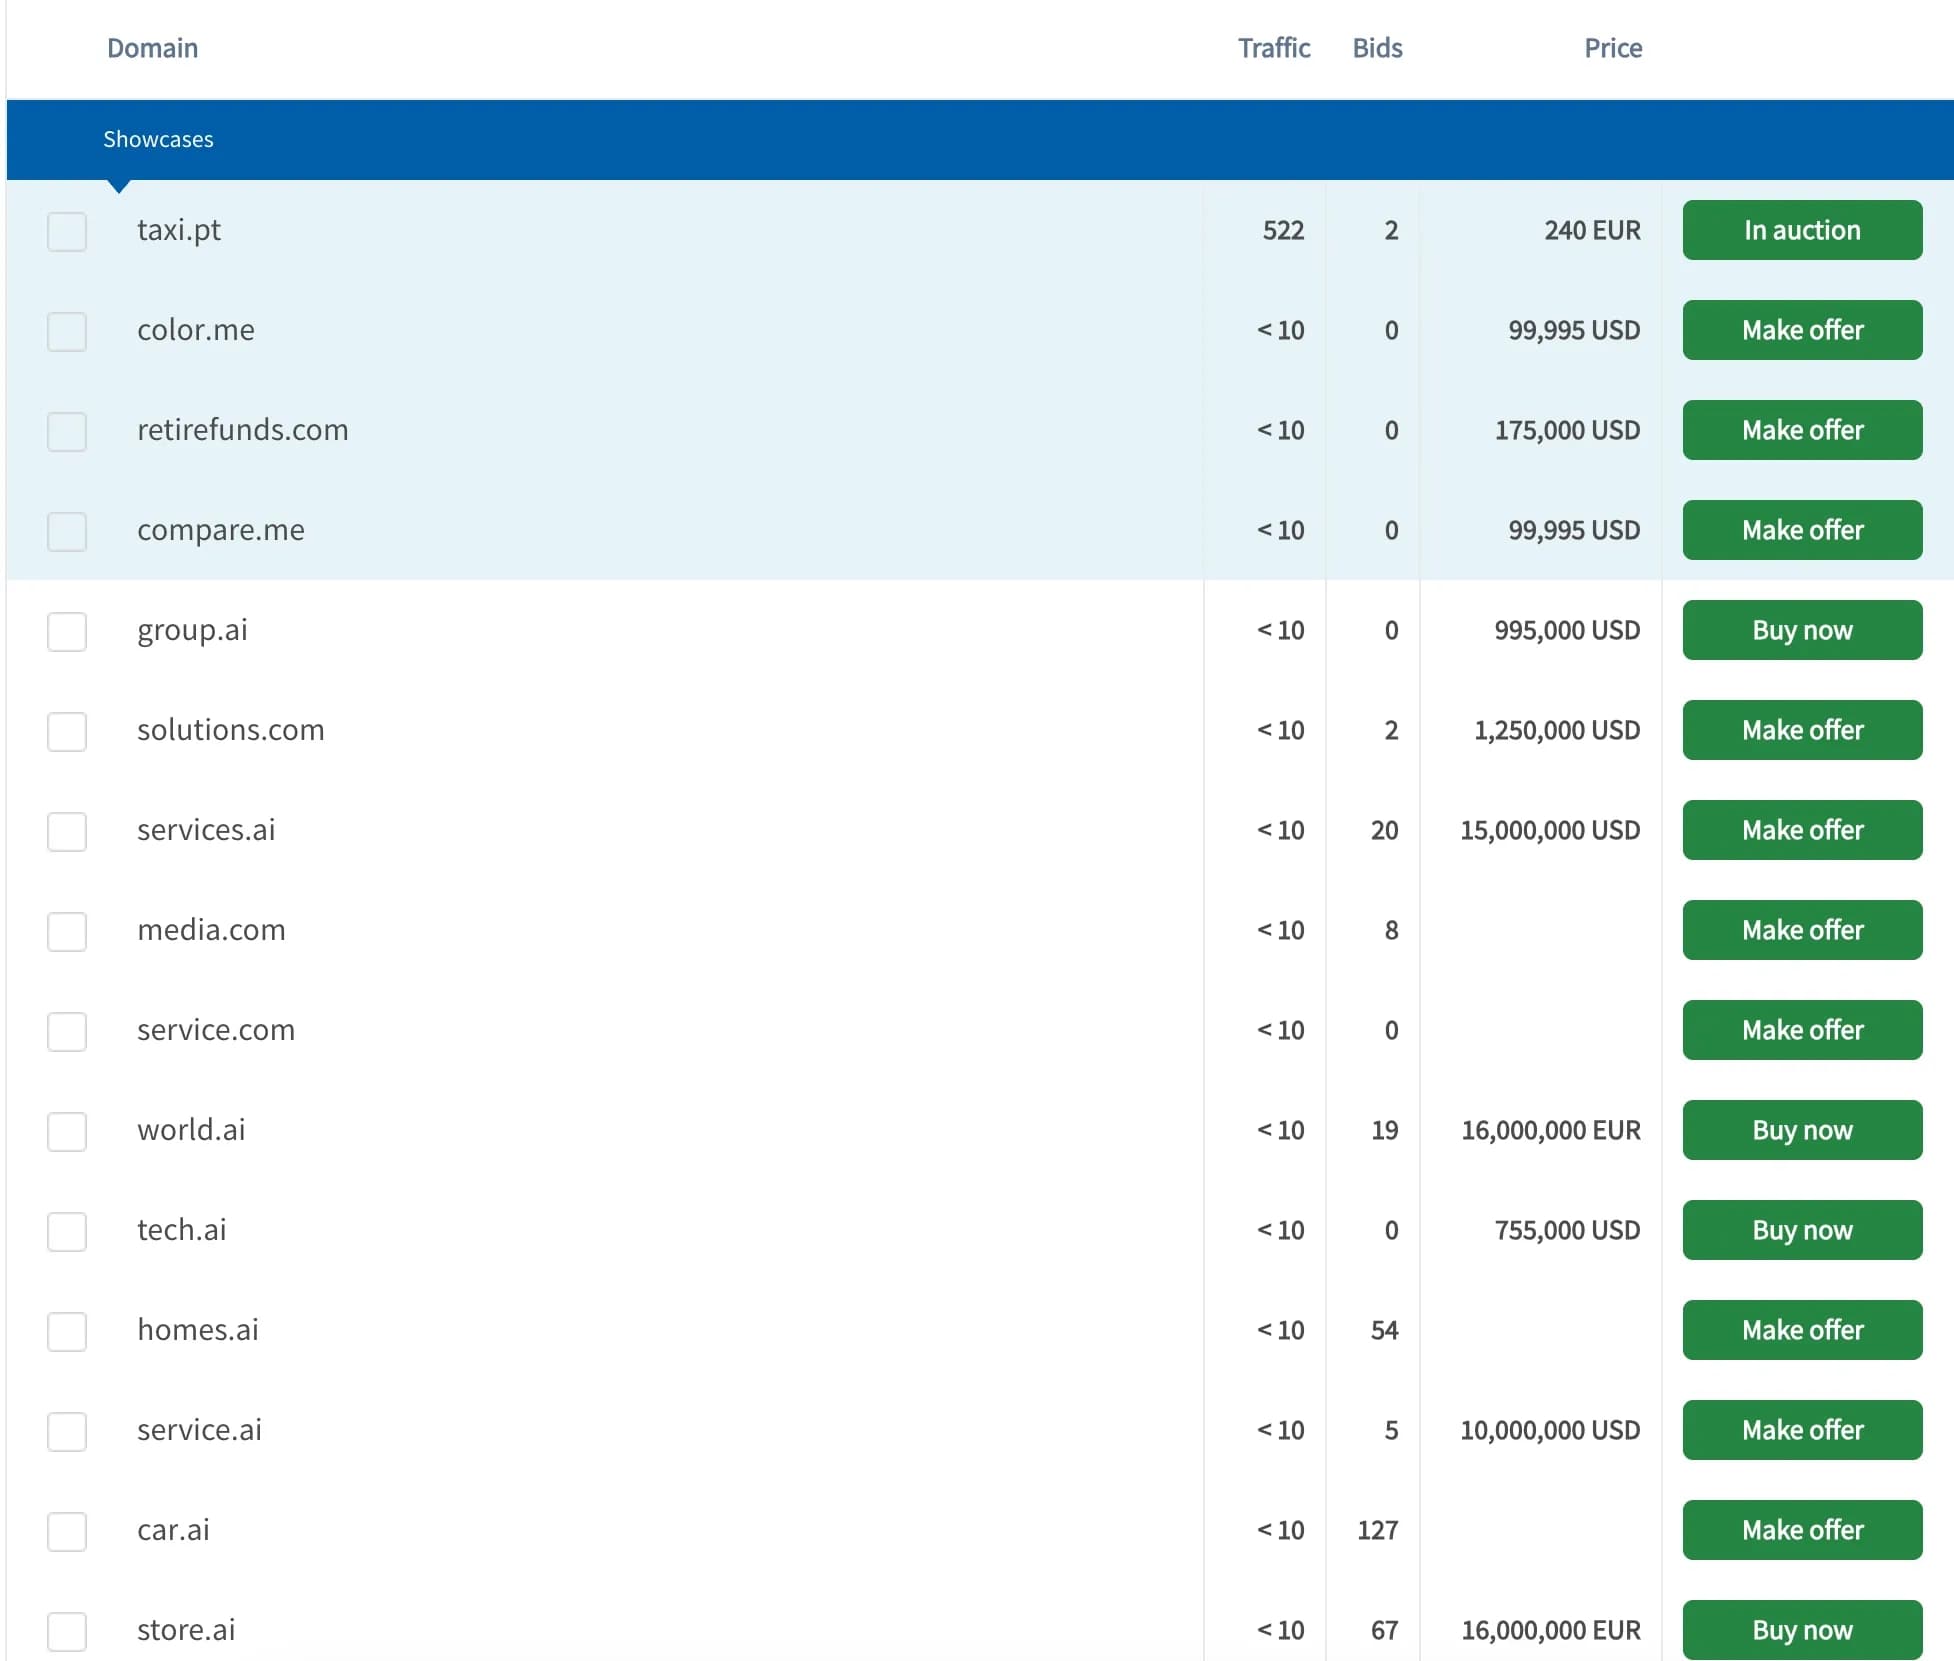The height and width of the screenshot is (1661, 1954).
Task: Make an offer on services.ai
Action: click(x=1802, y=830)
